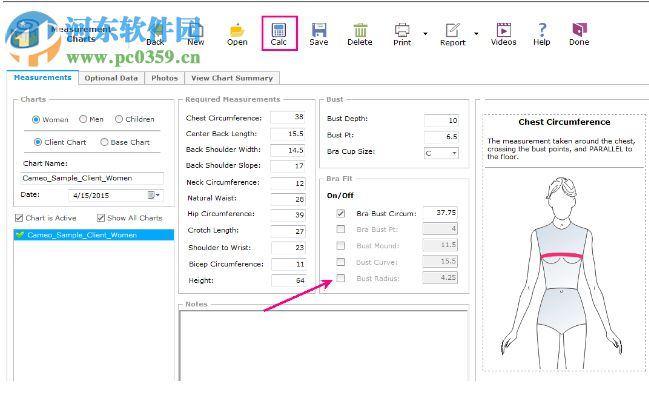Viewport: 649px width, 406px height.
Task: Enable the Bust Mound checkbox
Action: [x=341, y=245]
